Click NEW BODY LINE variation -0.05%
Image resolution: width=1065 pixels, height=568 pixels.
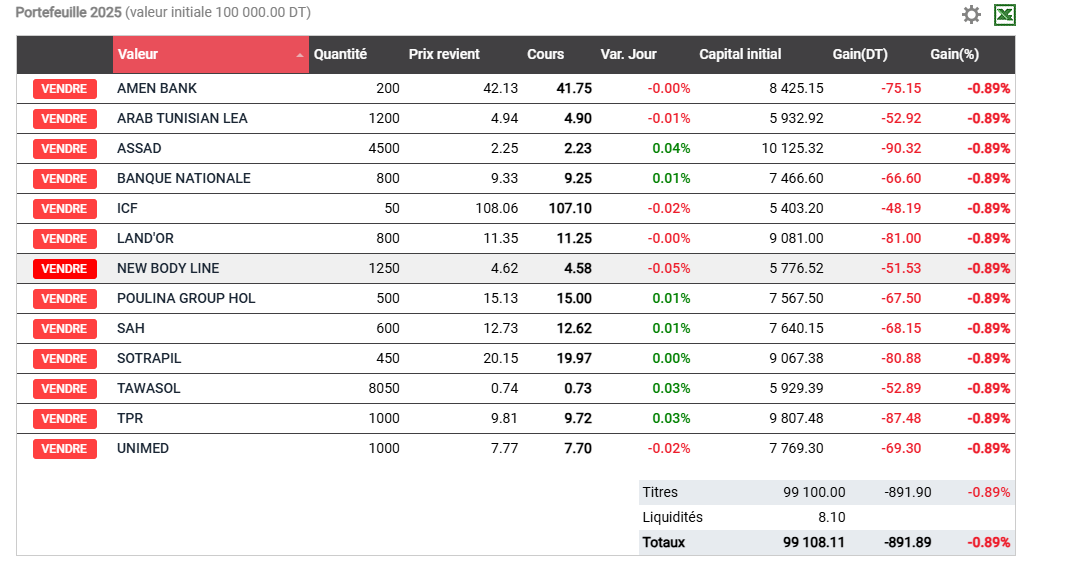[x=668, y=268]
